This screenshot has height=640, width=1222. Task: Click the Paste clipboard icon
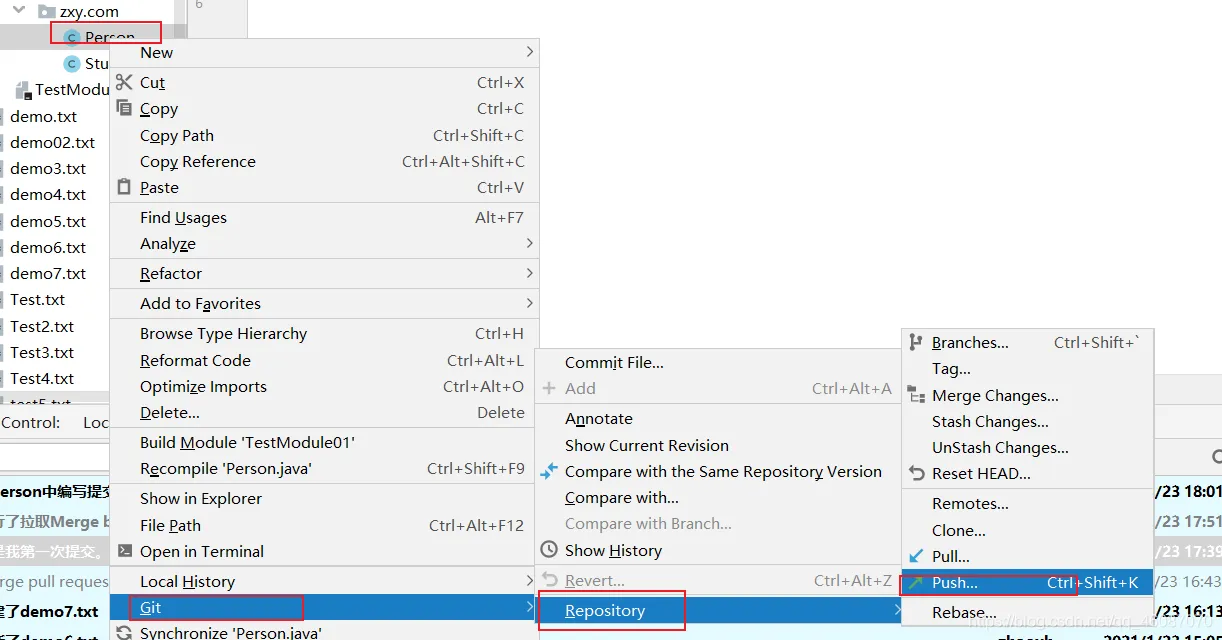[124, 187]
